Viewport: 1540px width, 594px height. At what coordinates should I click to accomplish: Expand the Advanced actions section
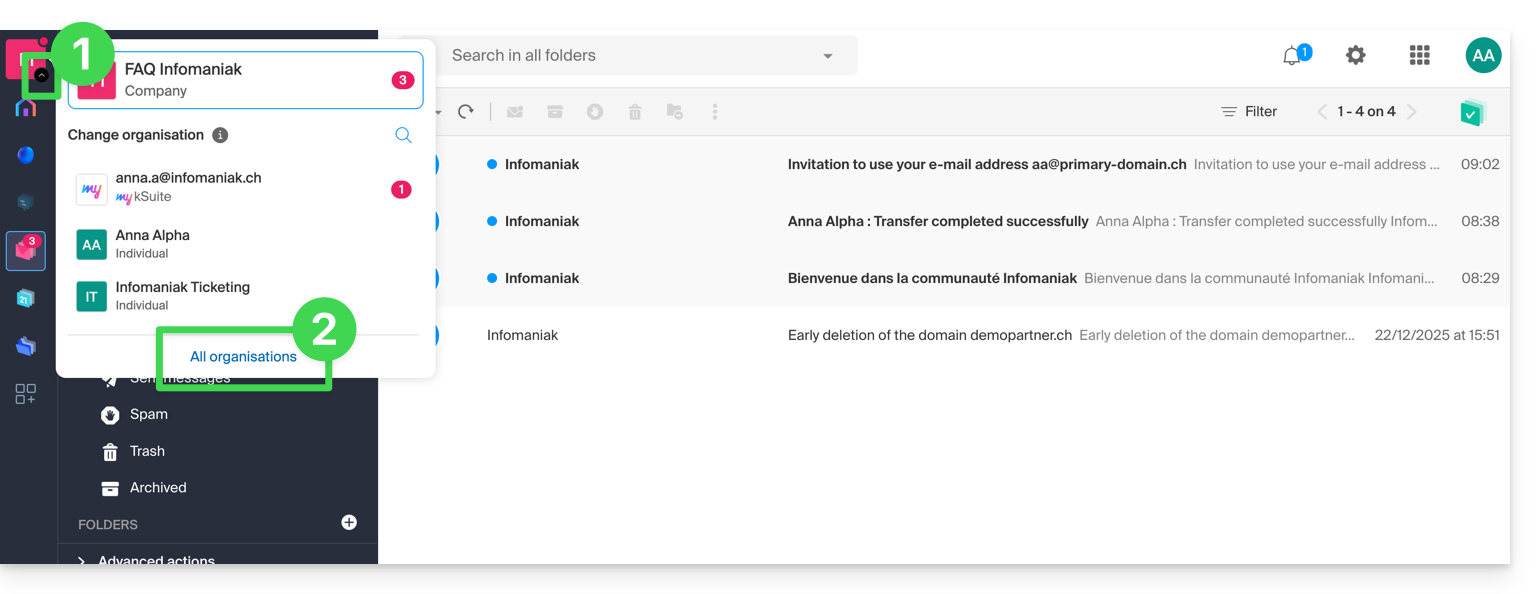(x=81, y=560)
